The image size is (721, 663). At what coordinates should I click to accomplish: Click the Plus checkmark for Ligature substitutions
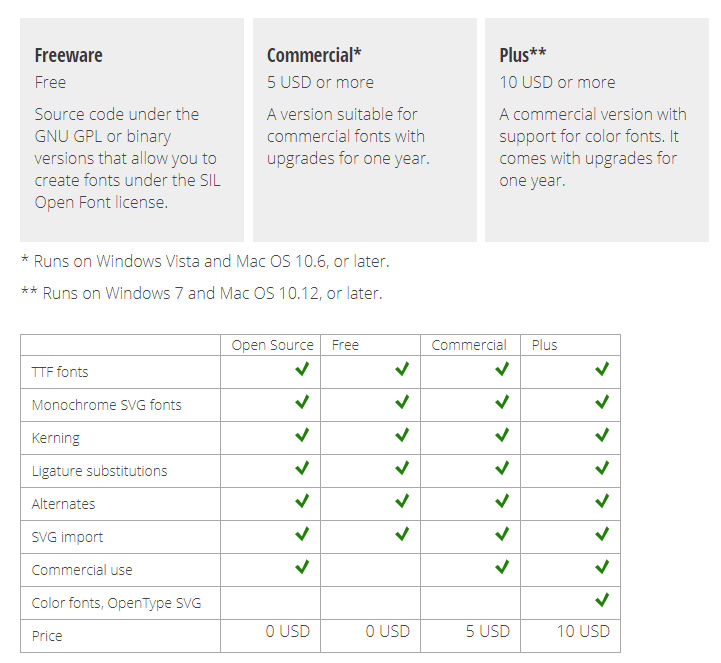(602, 469)
